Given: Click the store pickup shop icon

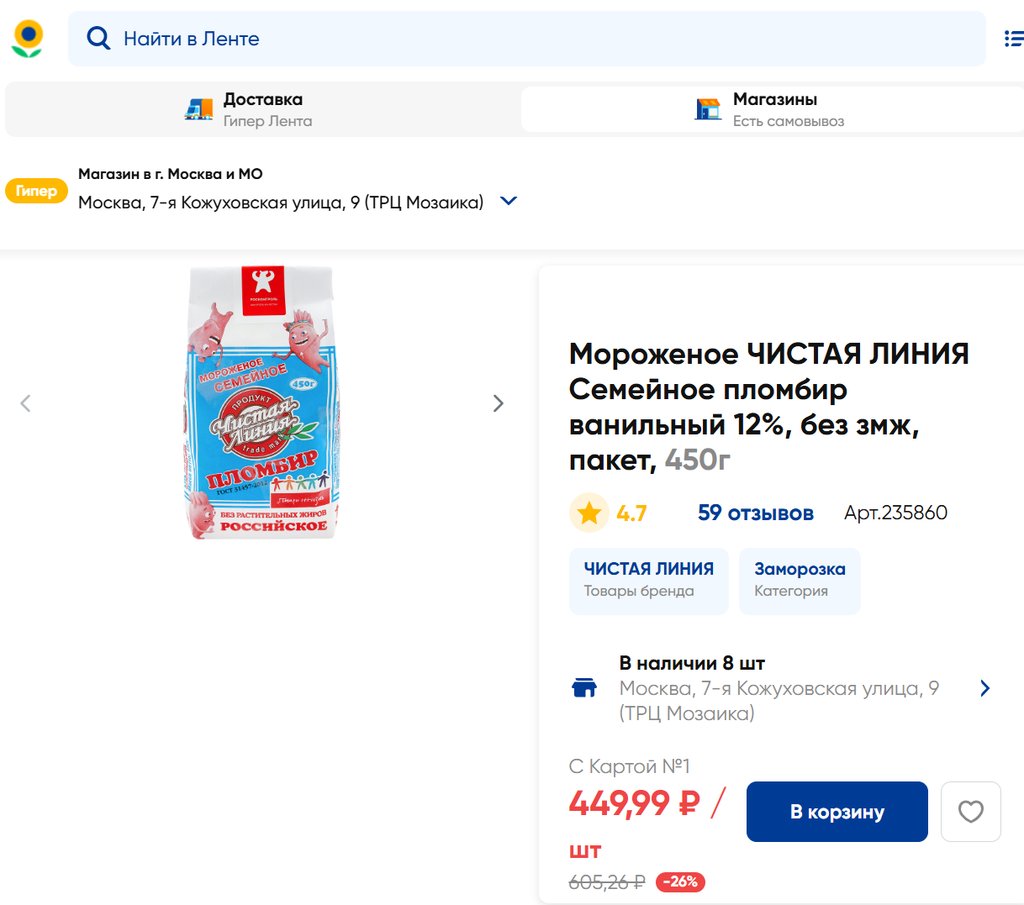Looking at the screenshot, I should (x=708, y=109).
